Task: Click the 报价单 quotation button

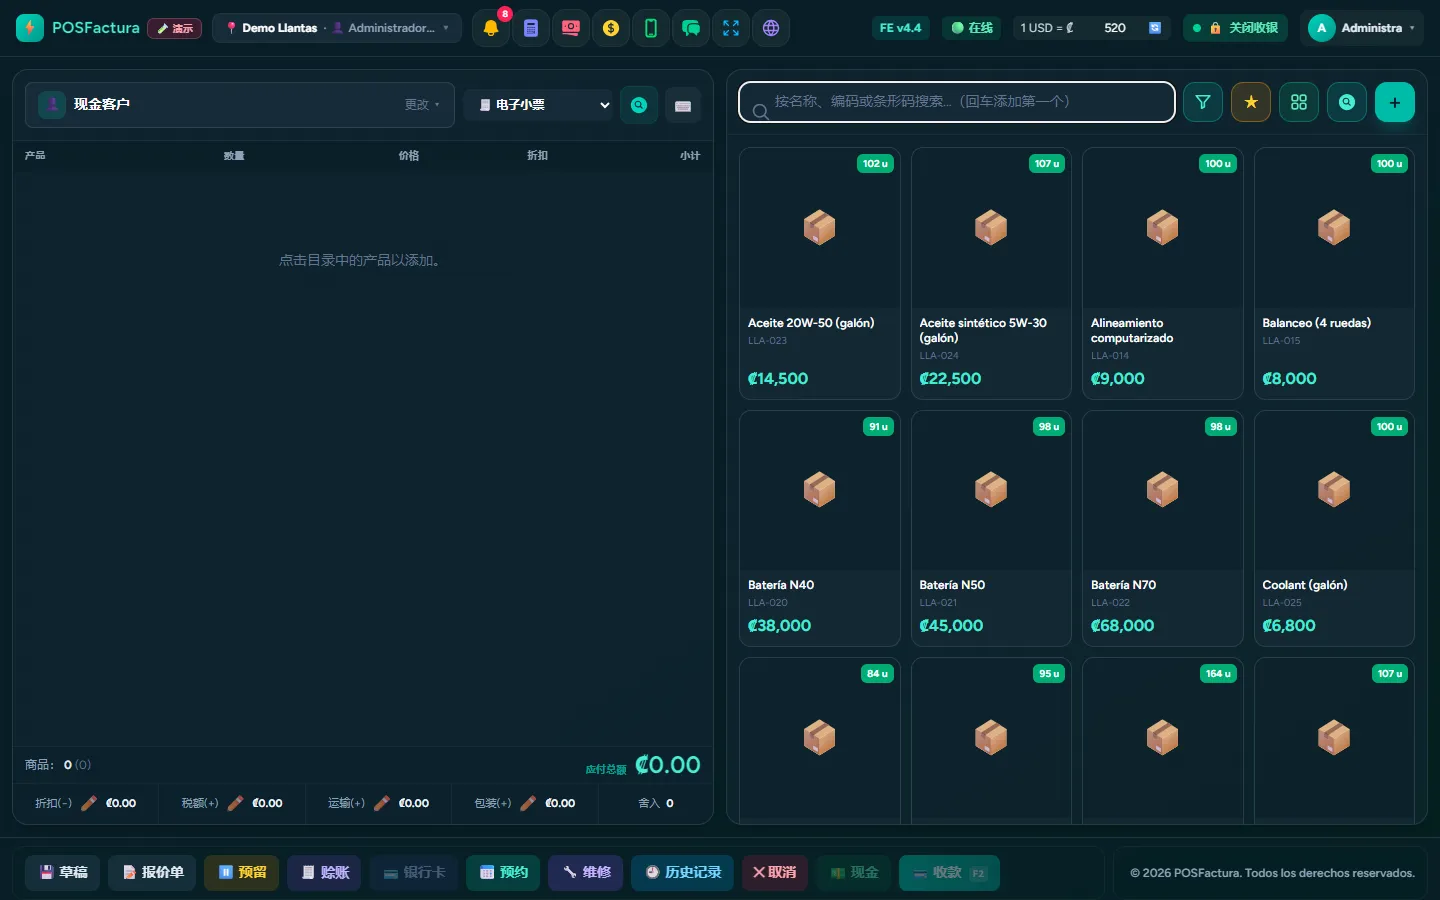Action: 152,872
